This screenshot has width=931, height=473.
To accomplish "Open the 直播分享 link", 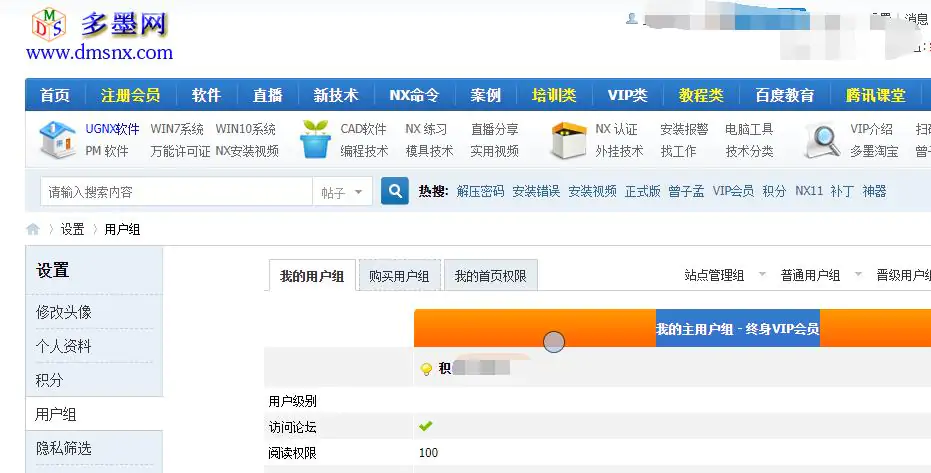I will pyautogui.click(x=495, y=129).
